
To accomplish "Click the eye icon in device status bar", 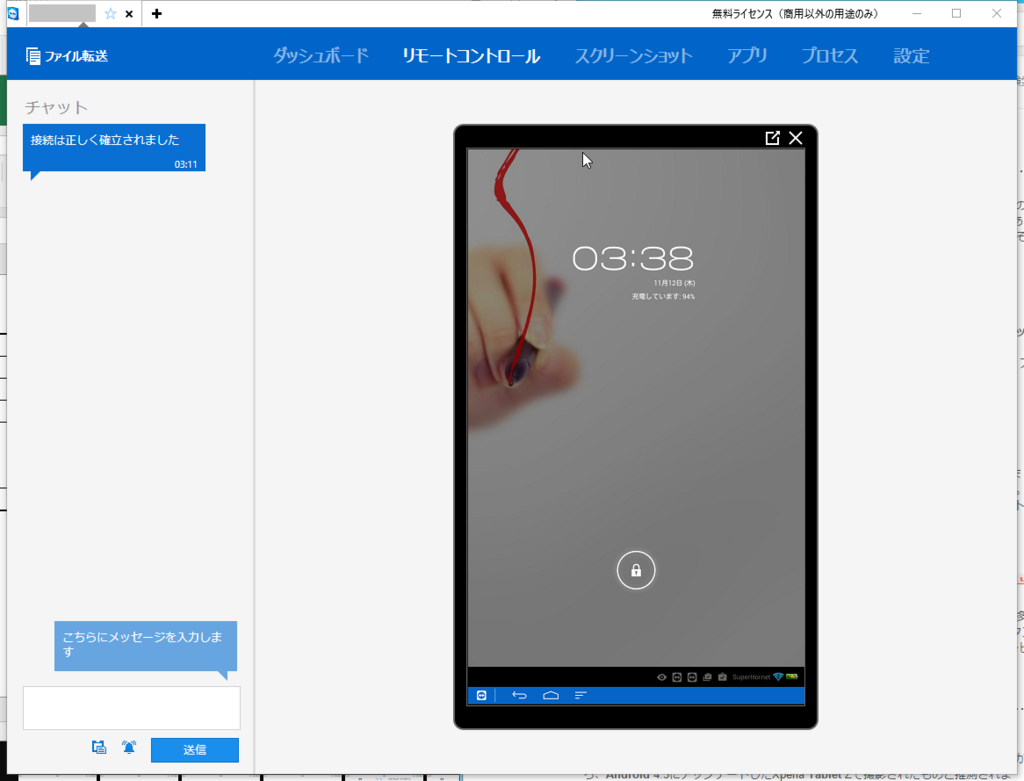I will (x=662, y=677).
